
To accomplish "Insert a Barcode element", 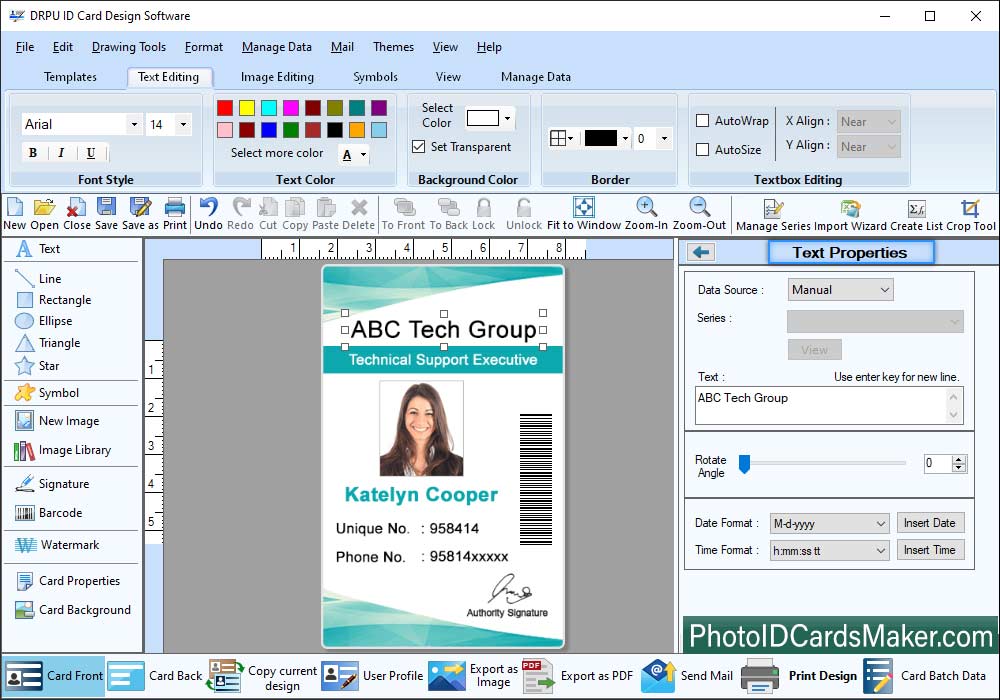I will (48, 513).
